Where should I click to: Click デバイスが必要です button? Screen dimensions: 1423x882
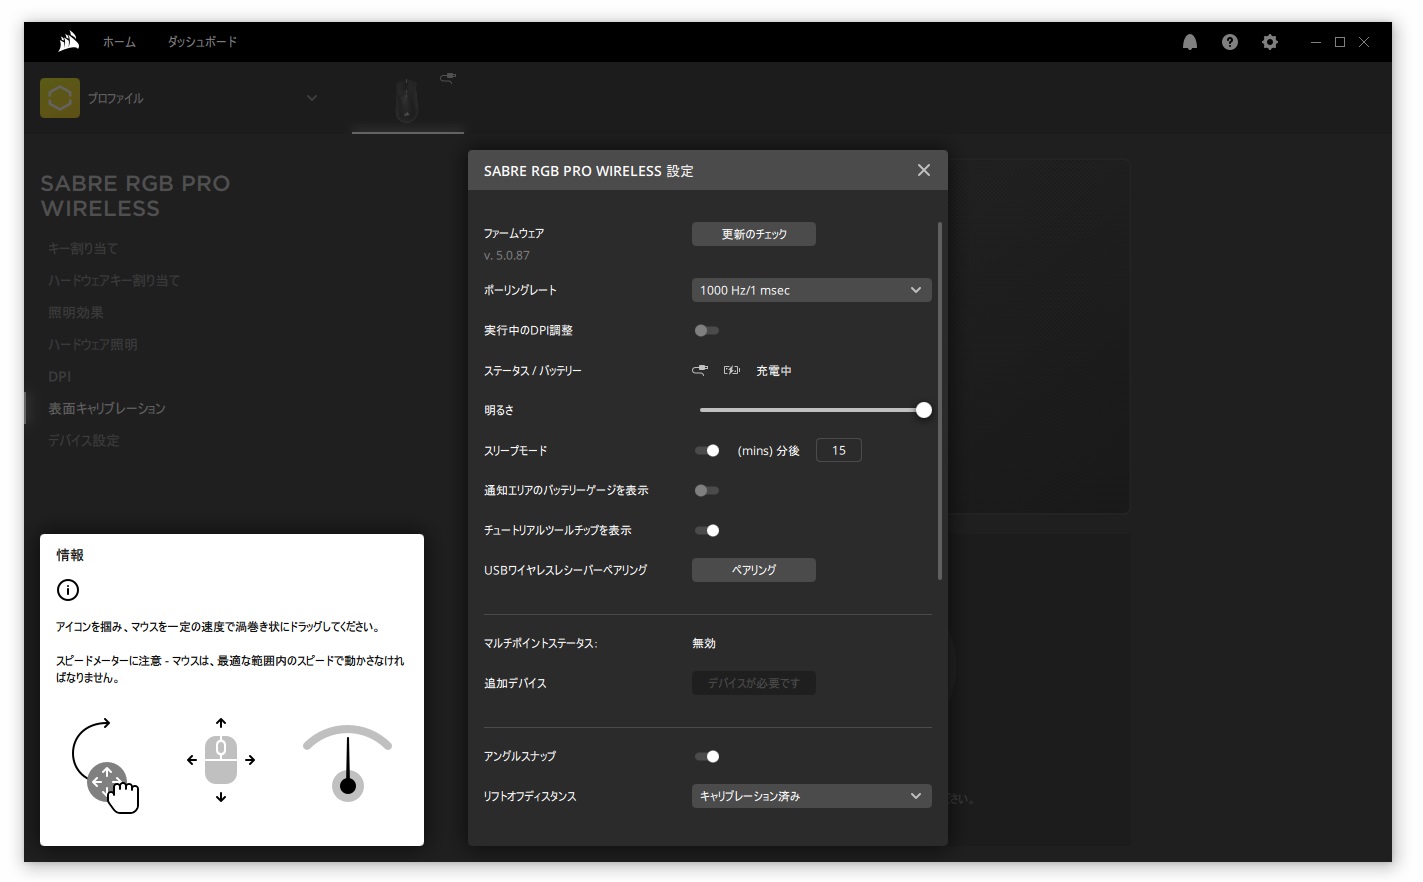pos(754,683)
